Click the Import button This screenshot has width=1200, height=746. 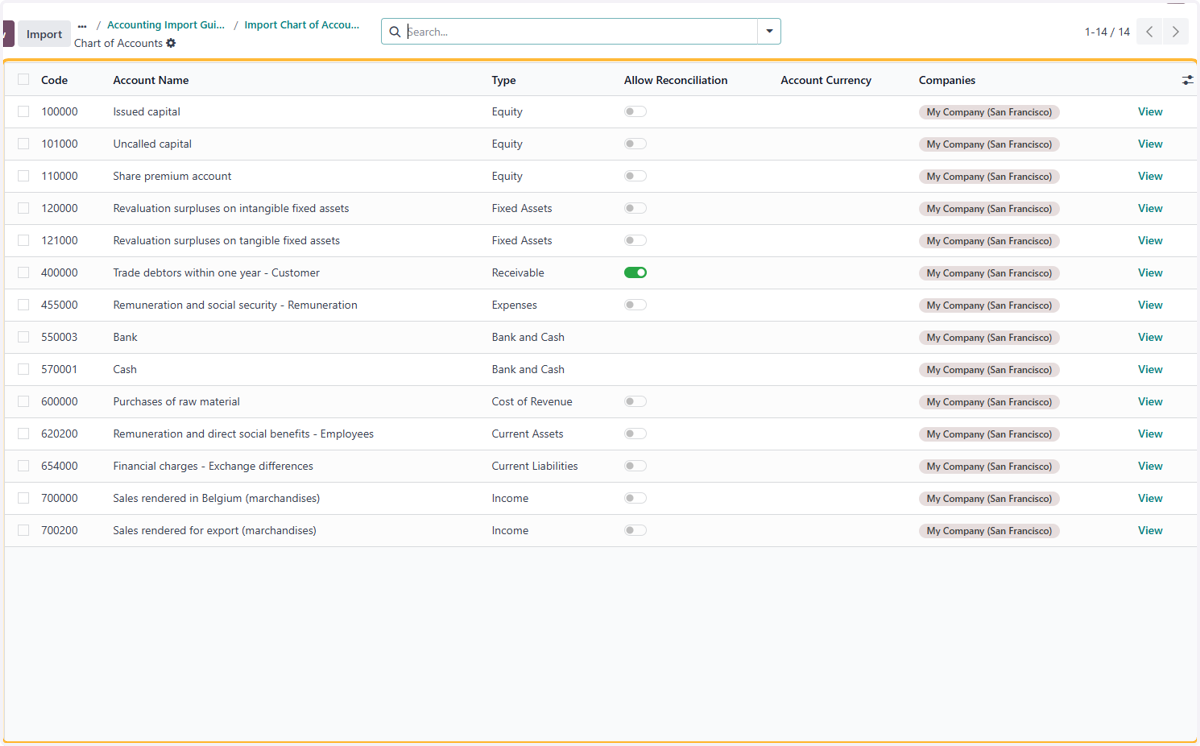click(44, 34)
